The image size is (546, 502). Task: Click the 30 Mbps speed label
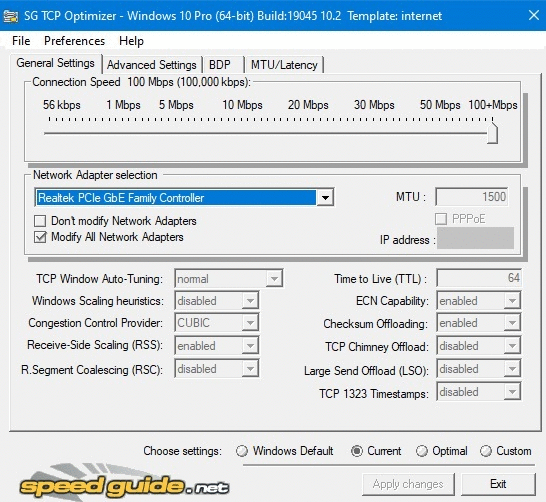click(374, 105)
